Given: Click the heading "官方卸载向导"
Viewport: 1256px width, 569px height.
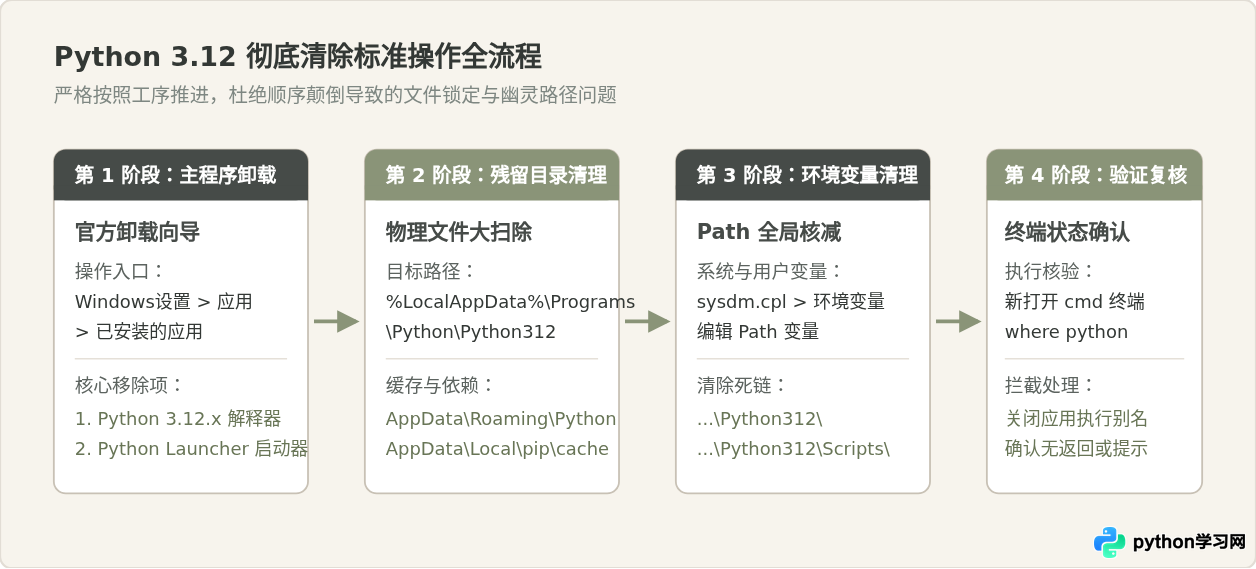Looking at the screenshot, I should pyautogui.click(x=138, y=232).
